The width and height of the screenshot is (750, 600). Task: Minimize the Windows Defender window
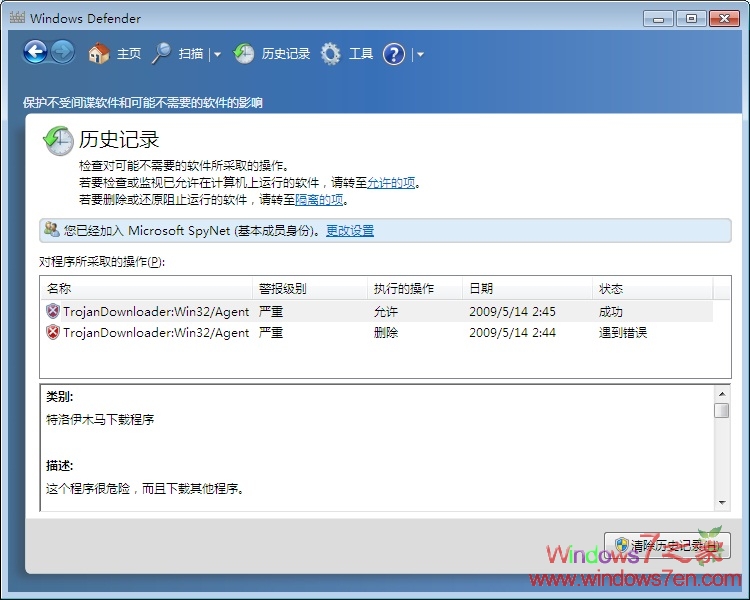point(658,19)
